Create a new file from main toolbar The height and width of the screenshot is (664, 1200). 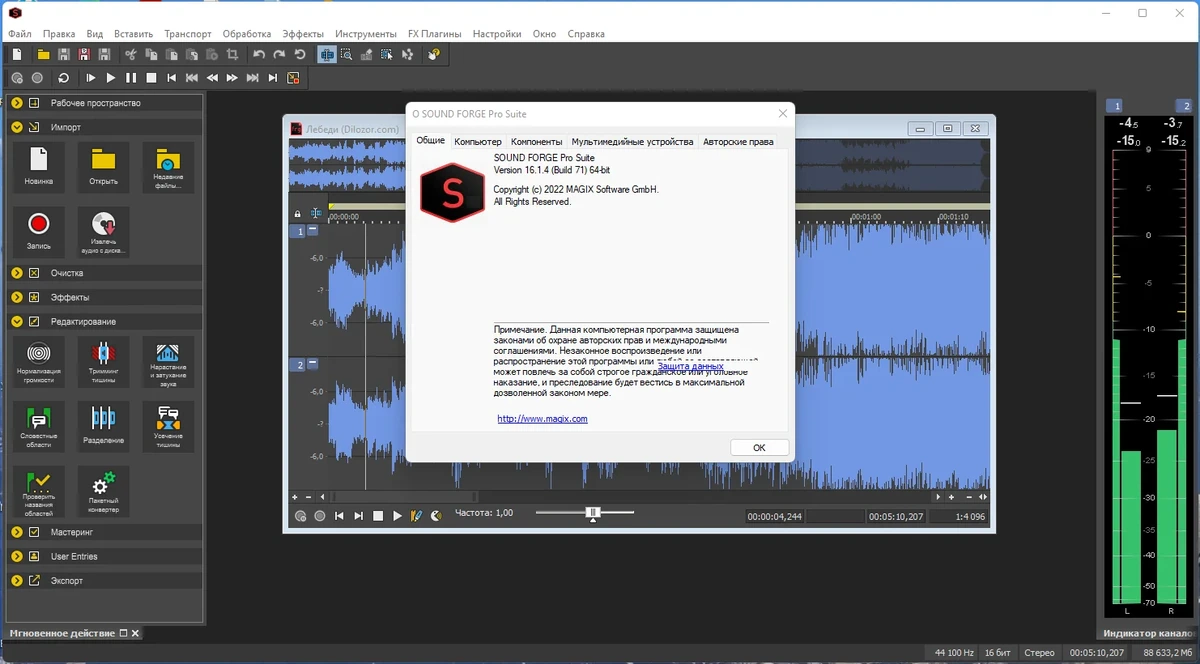[x=17, y=54]
